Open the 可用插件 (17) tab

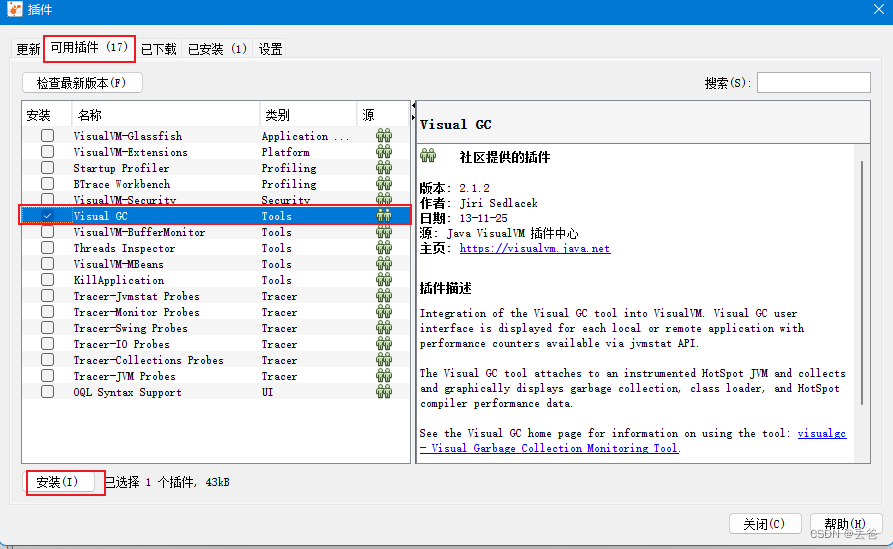(x=89, y=47)
